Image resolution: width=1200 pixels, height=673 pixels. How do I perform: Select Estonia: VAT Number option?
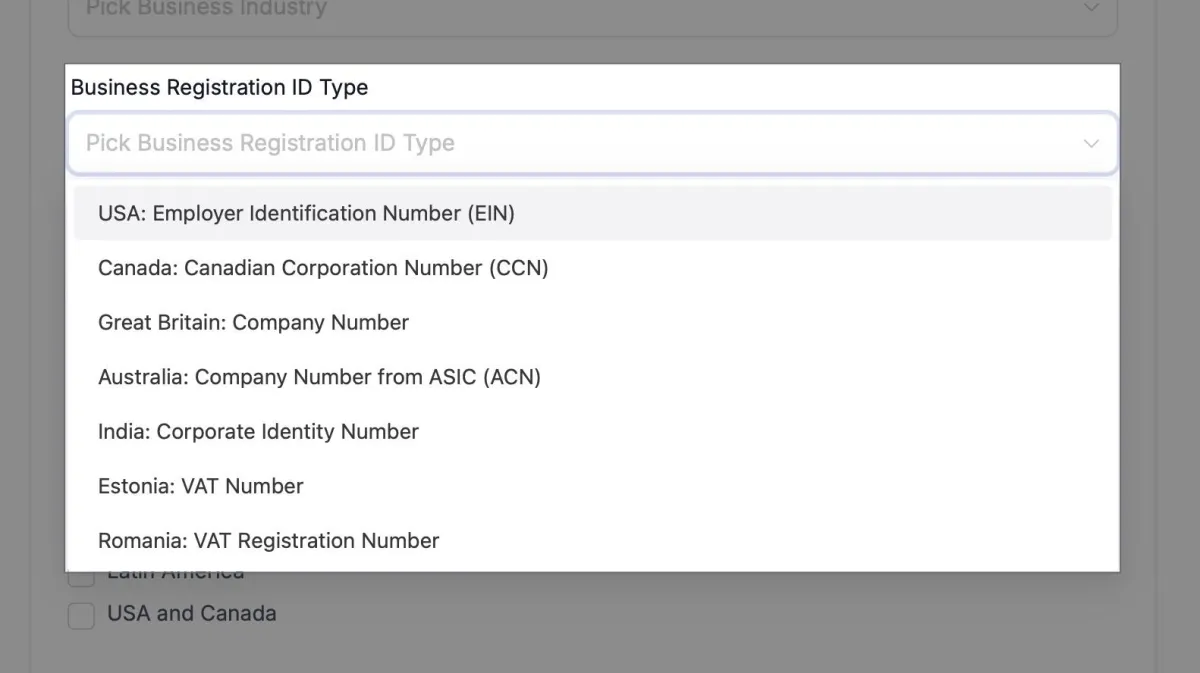pos(592,486)
